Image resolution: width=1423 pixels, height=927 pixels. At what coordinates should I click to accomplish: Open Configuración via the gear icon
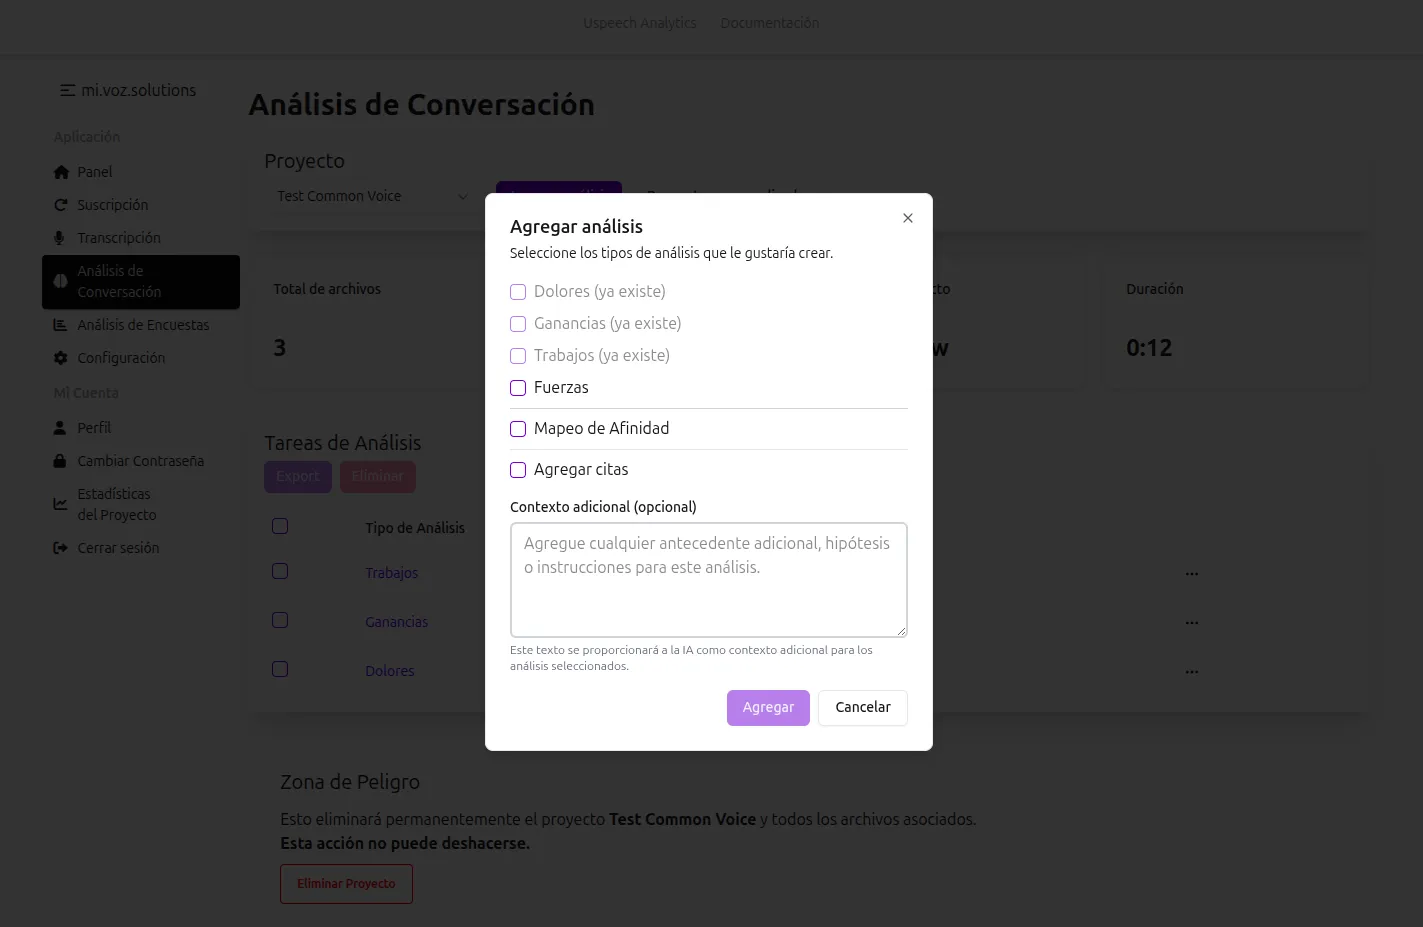pos(60,357)
